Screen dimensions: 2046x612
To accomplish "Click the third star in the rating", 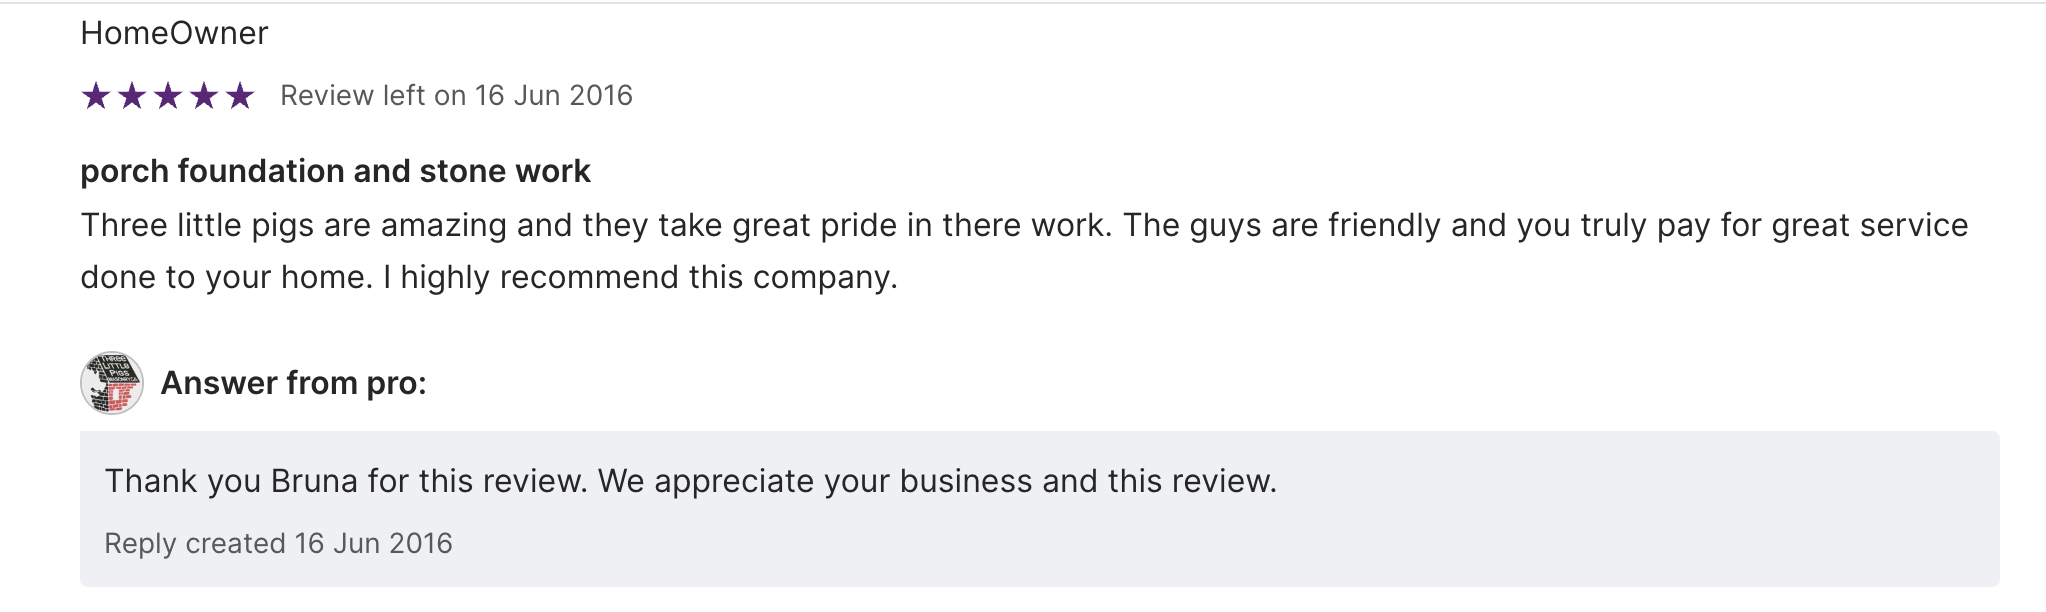I will (x=168, y=96).
